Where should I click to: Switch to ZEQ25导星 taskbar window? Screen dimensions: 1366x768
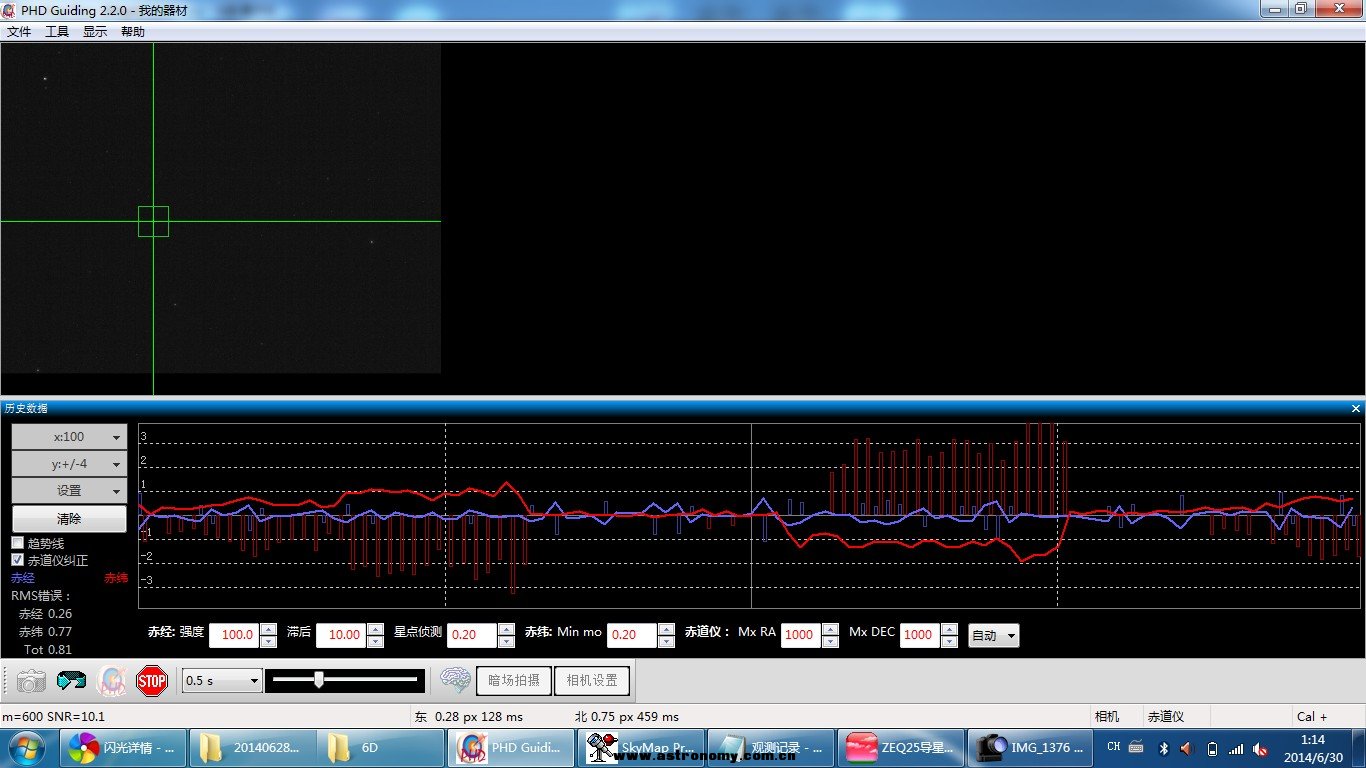pyautogui.click(x=899, y=748)
